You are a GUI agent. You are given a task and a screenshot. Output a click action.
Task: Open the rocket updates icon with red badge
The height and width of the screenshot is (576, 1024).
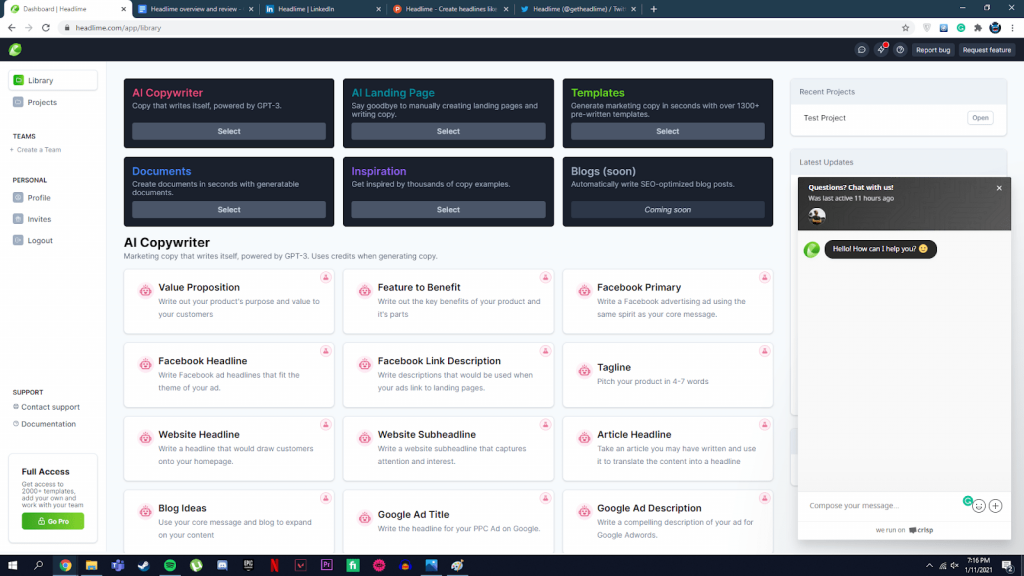[x=881, y=50]
